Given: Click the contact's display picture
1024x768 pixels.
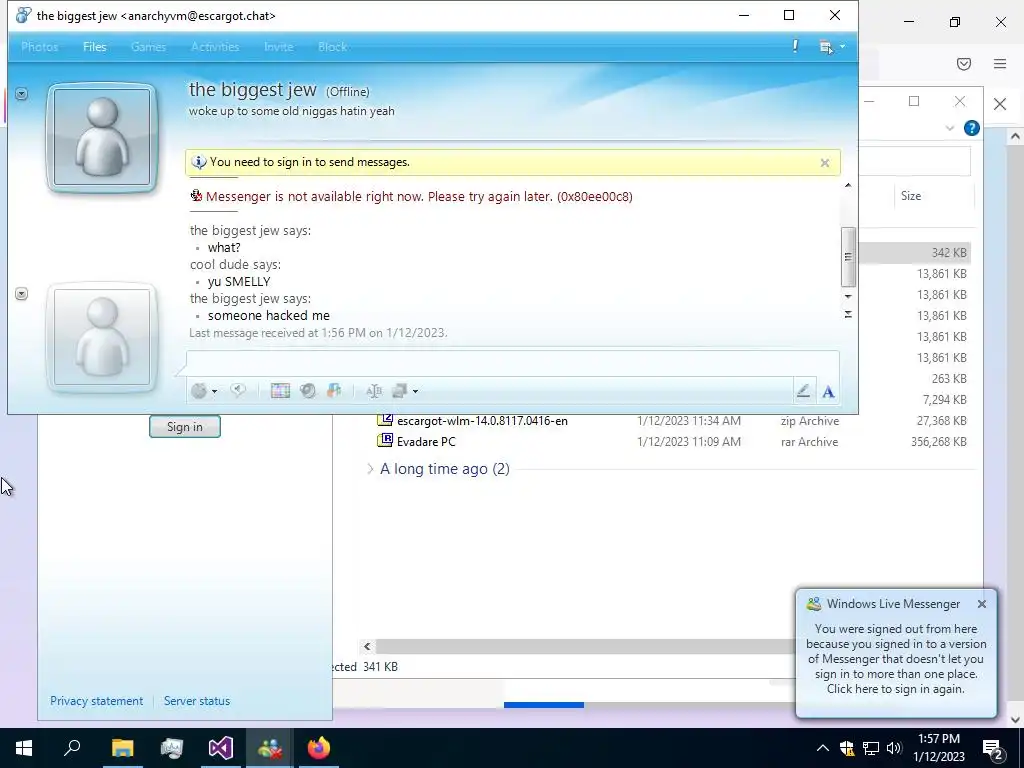Looking at the screenshot, I should [x=102, y=138].
